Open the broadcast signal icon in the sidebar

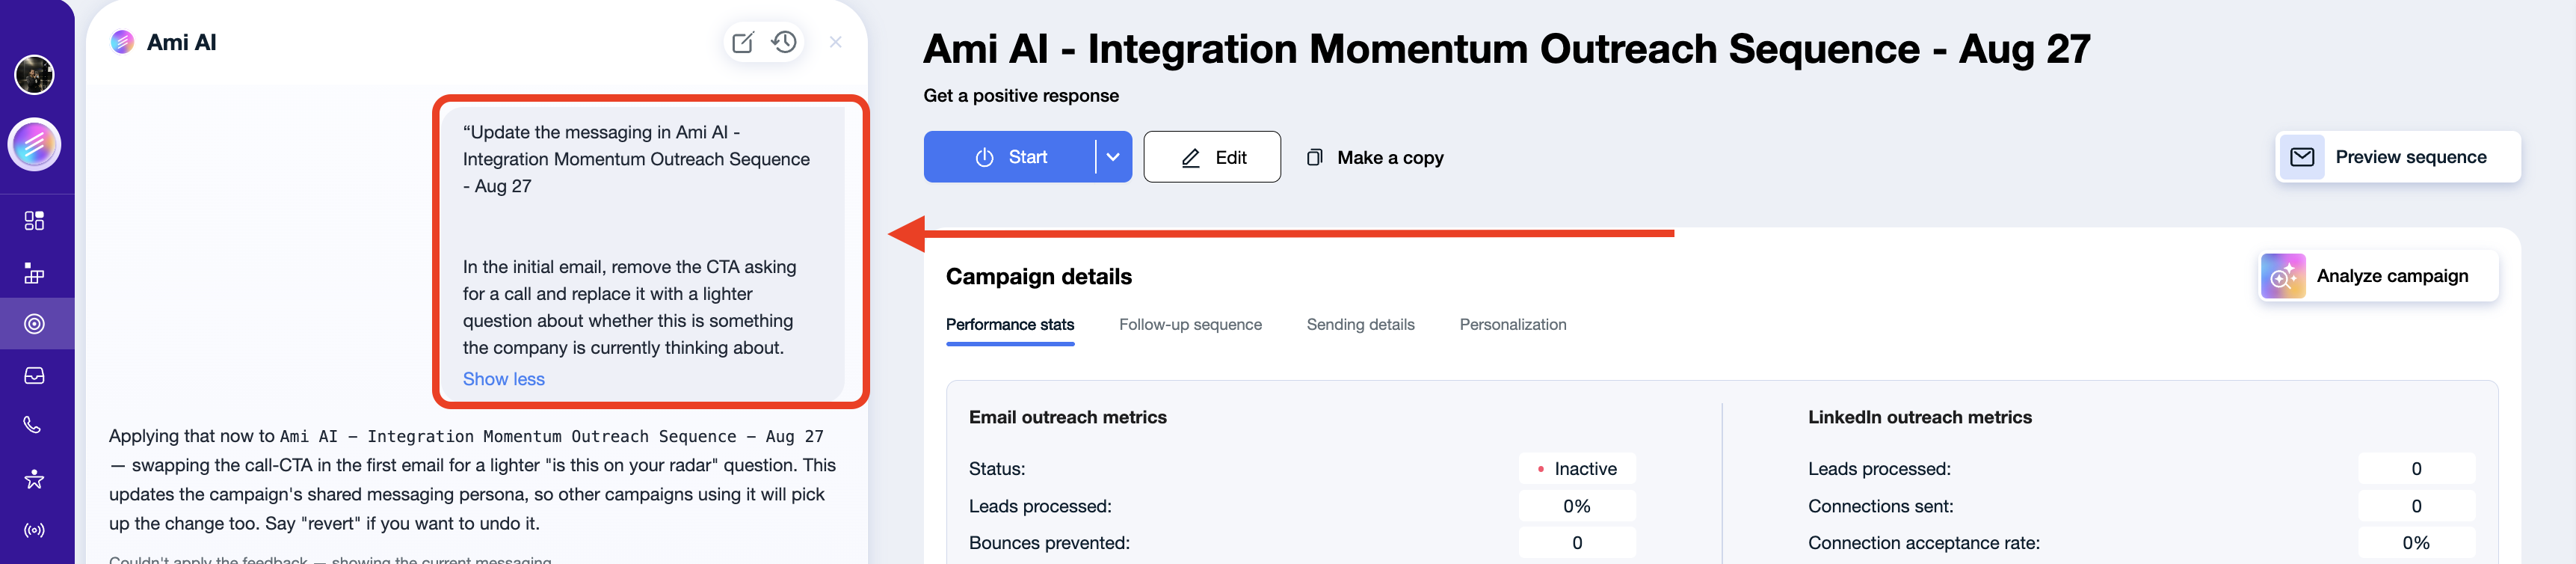click(35, 531)
